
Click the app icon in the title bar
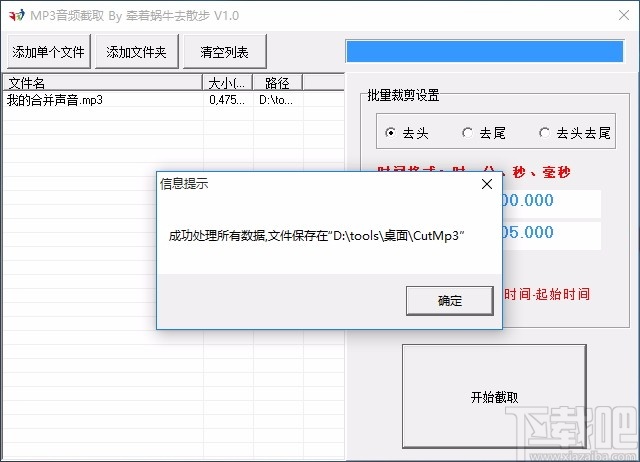click(x=16, y=16)
